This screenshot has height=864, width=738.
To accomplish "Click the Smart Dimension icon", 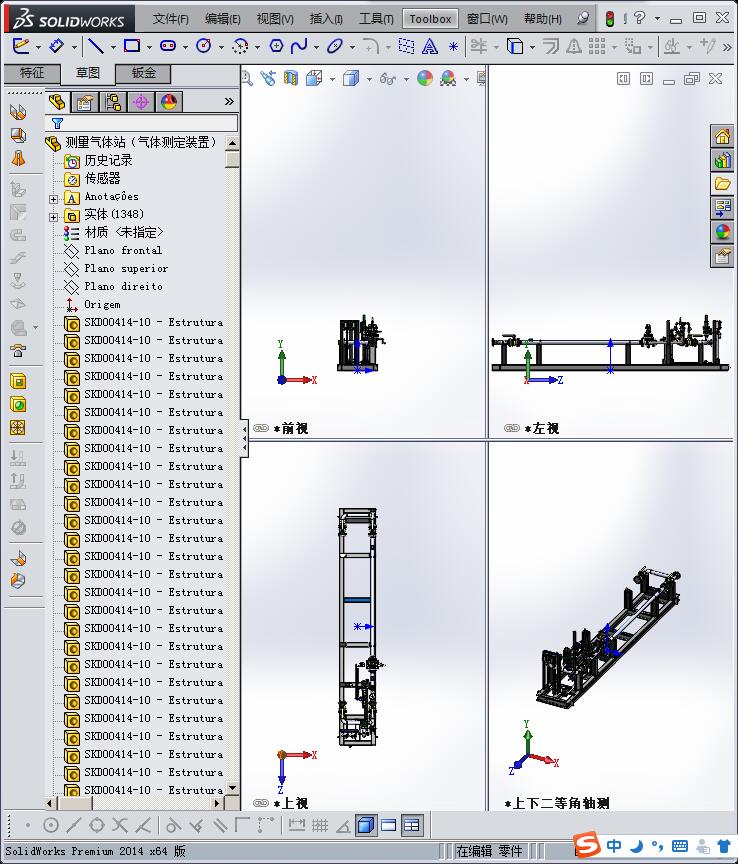I will [x=56, y=46].
